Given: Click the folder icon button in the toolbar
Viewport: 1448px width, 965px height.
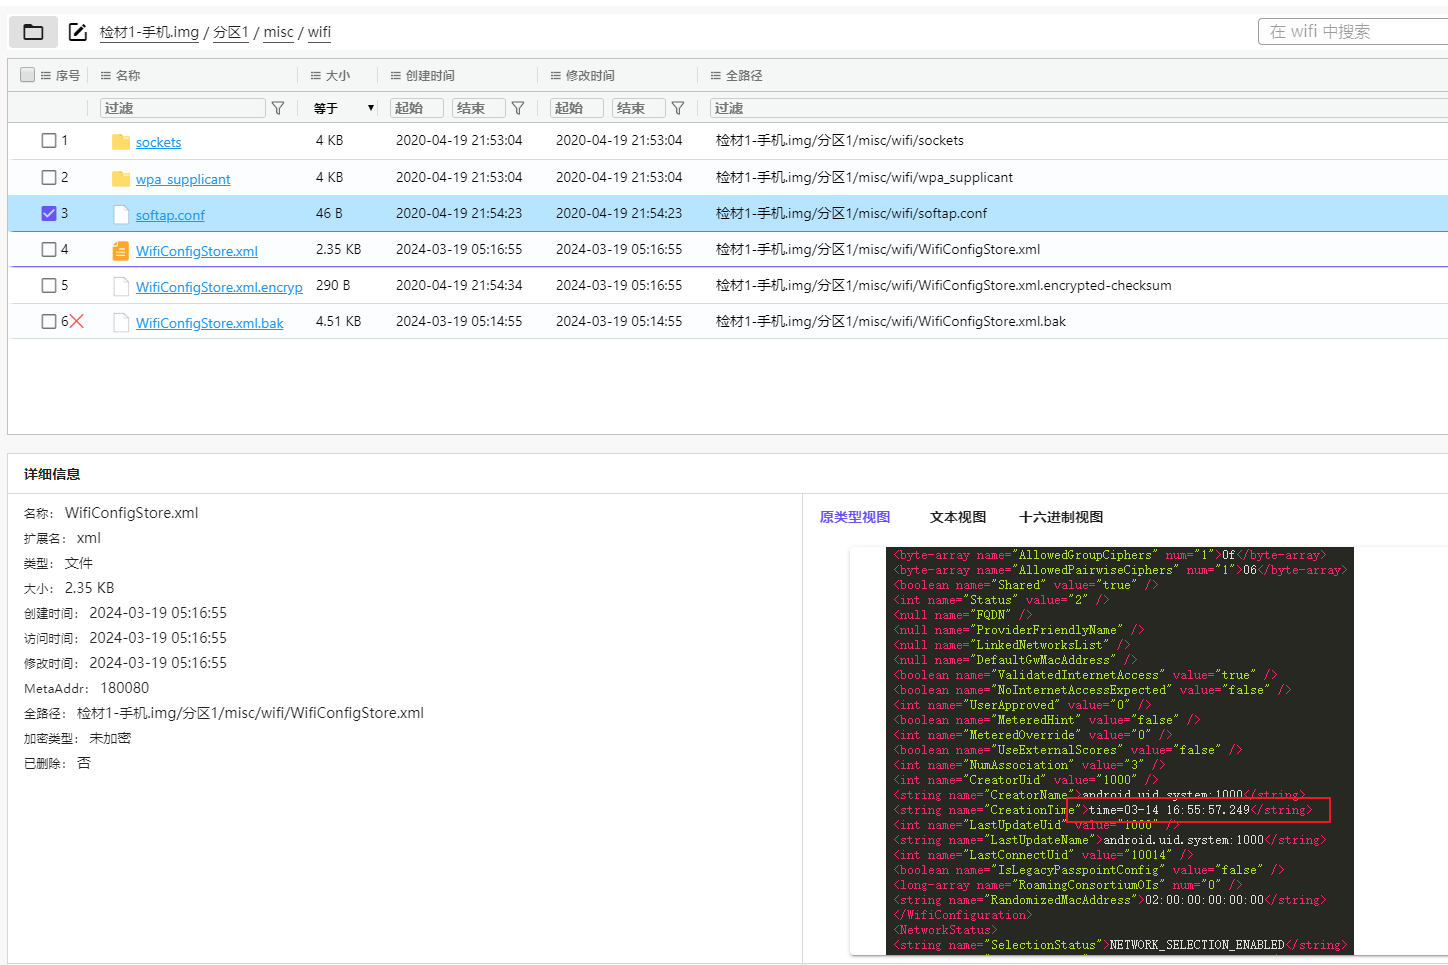Looking at the screenshot, I should tap(33, 32).
